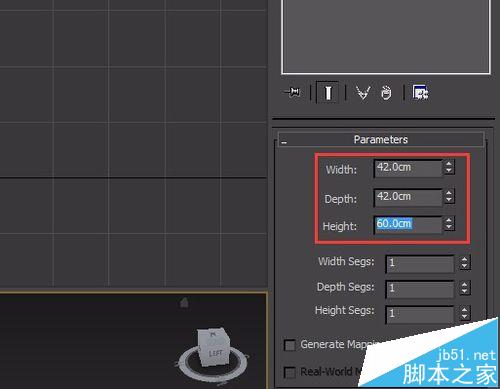Increase Width Segs spinner up arrow
500x389 pixels.
(465, 259)
